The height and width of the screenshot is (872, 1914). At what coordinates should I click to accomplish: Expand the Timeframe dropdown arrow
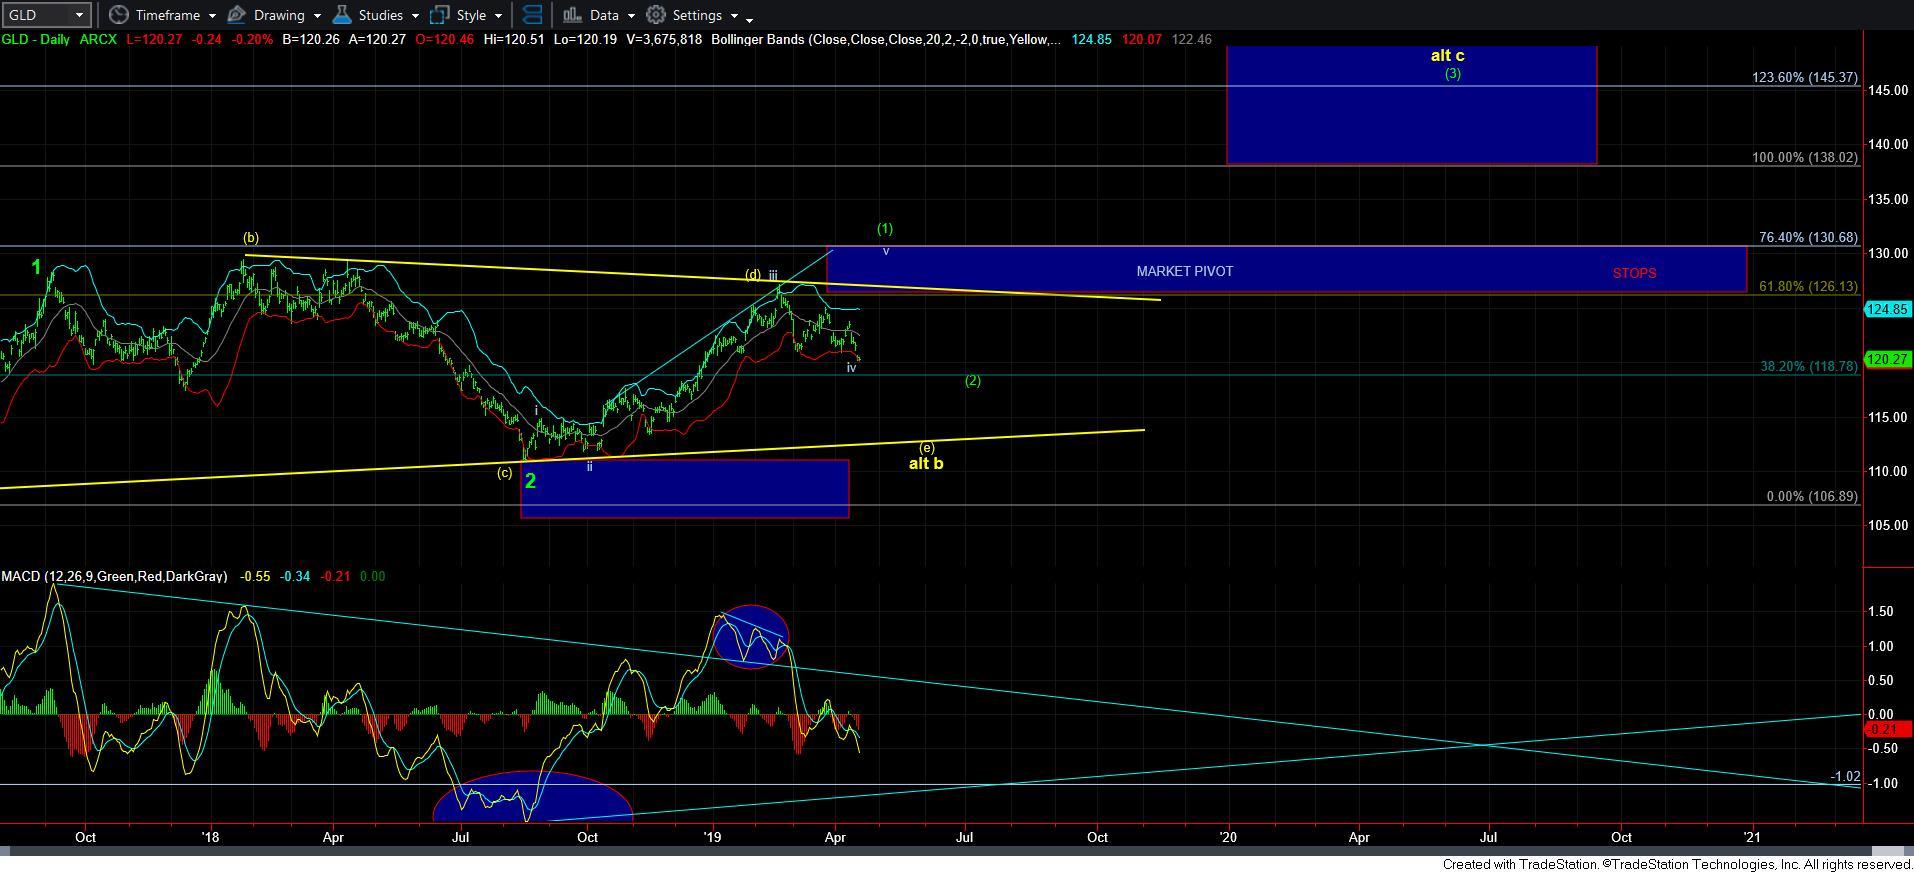(212, 16)
